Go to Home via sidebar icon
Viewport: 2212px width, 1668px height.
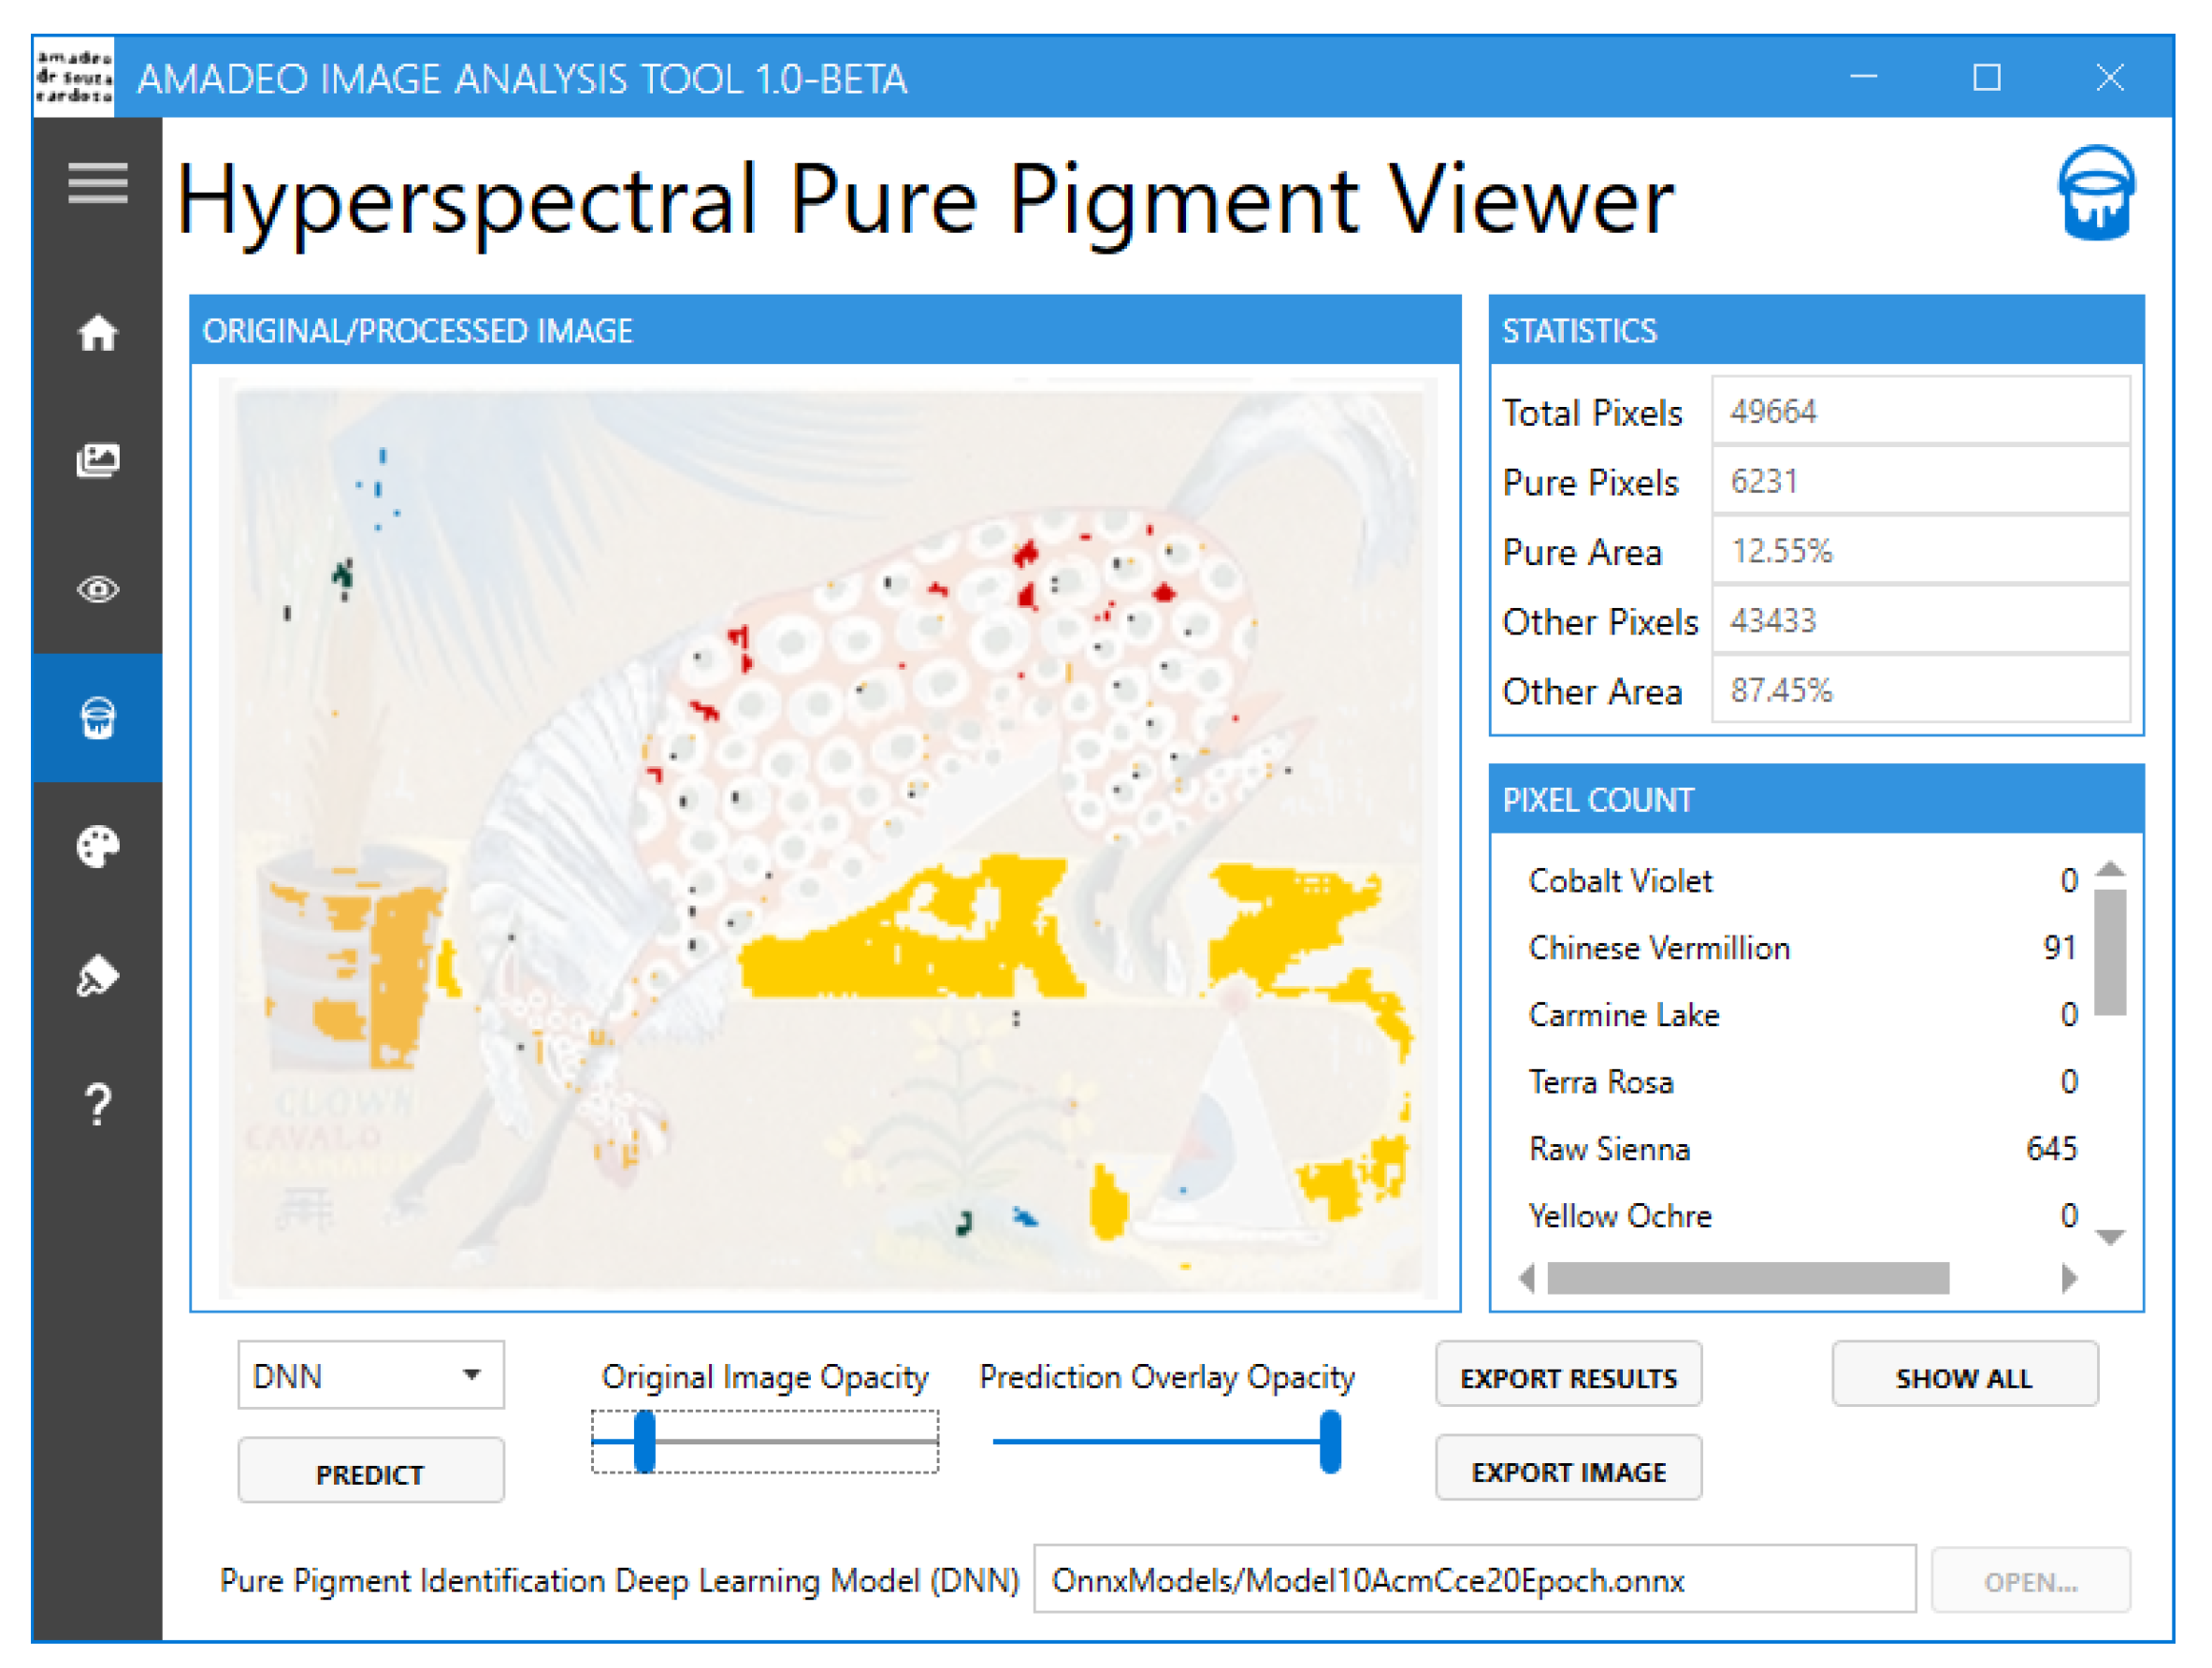(x=97, y=333)
